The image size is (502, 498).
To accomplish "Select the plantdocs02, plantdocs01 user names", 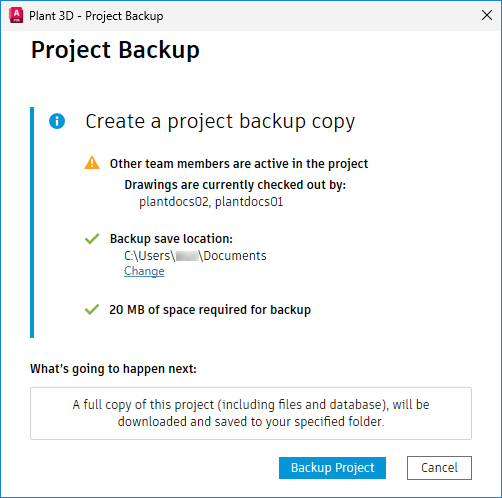I will pos(211,202).
